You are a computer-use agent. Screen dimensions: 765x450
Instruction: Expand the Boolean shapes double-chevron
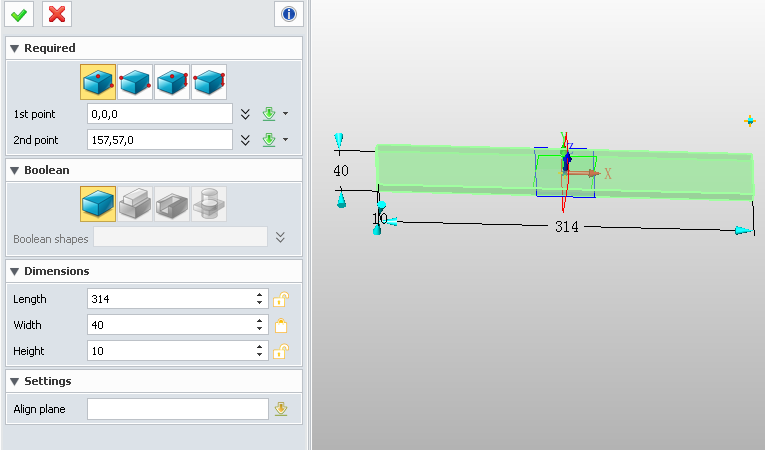(280, 237)
